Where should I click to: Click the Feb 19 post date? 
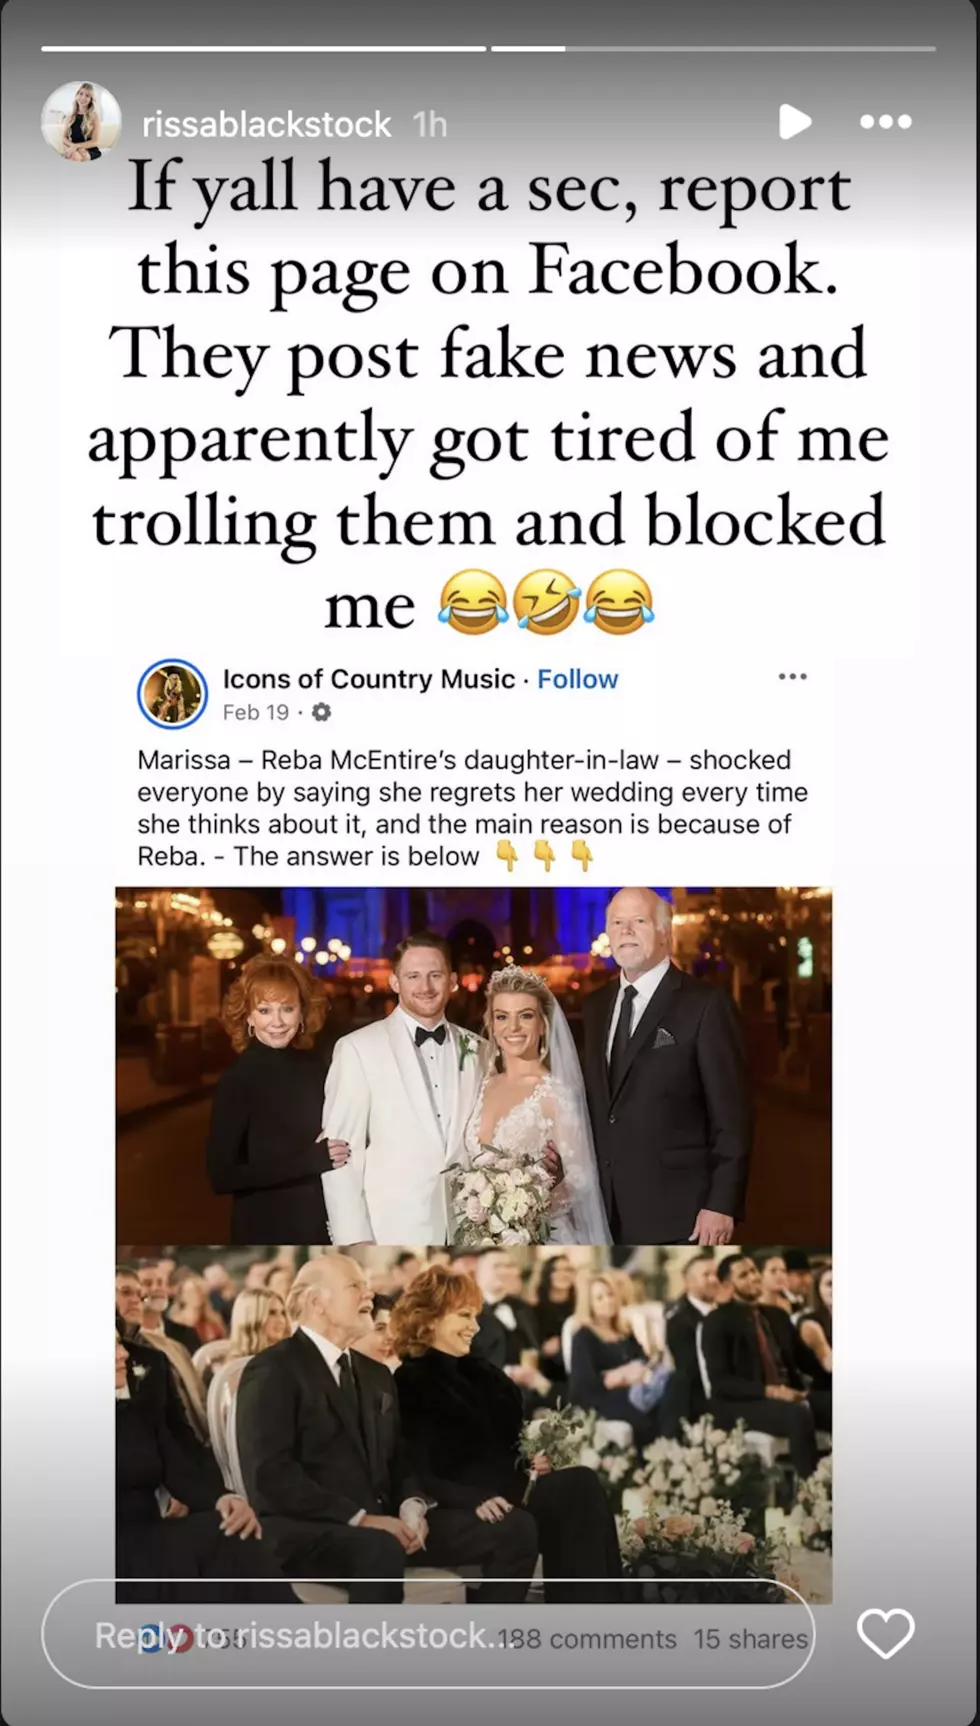[255, 712]
